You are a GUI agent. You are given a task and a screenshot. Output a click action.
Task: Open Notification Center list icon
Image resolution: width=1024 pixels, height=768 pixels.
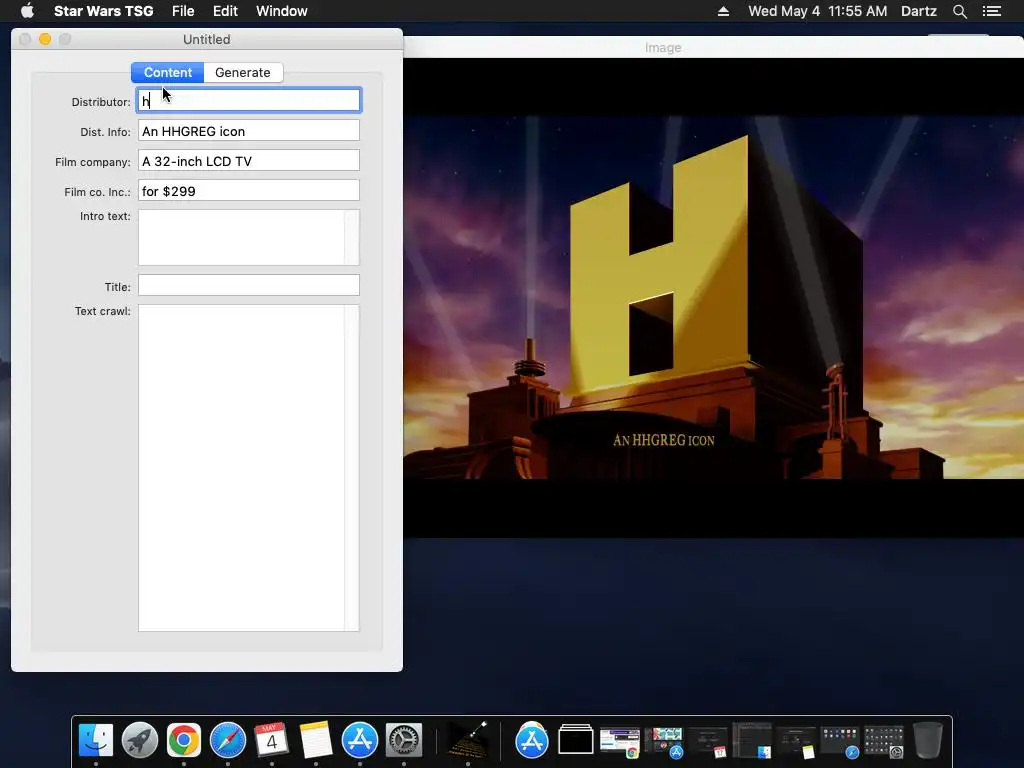coord(992,11)
